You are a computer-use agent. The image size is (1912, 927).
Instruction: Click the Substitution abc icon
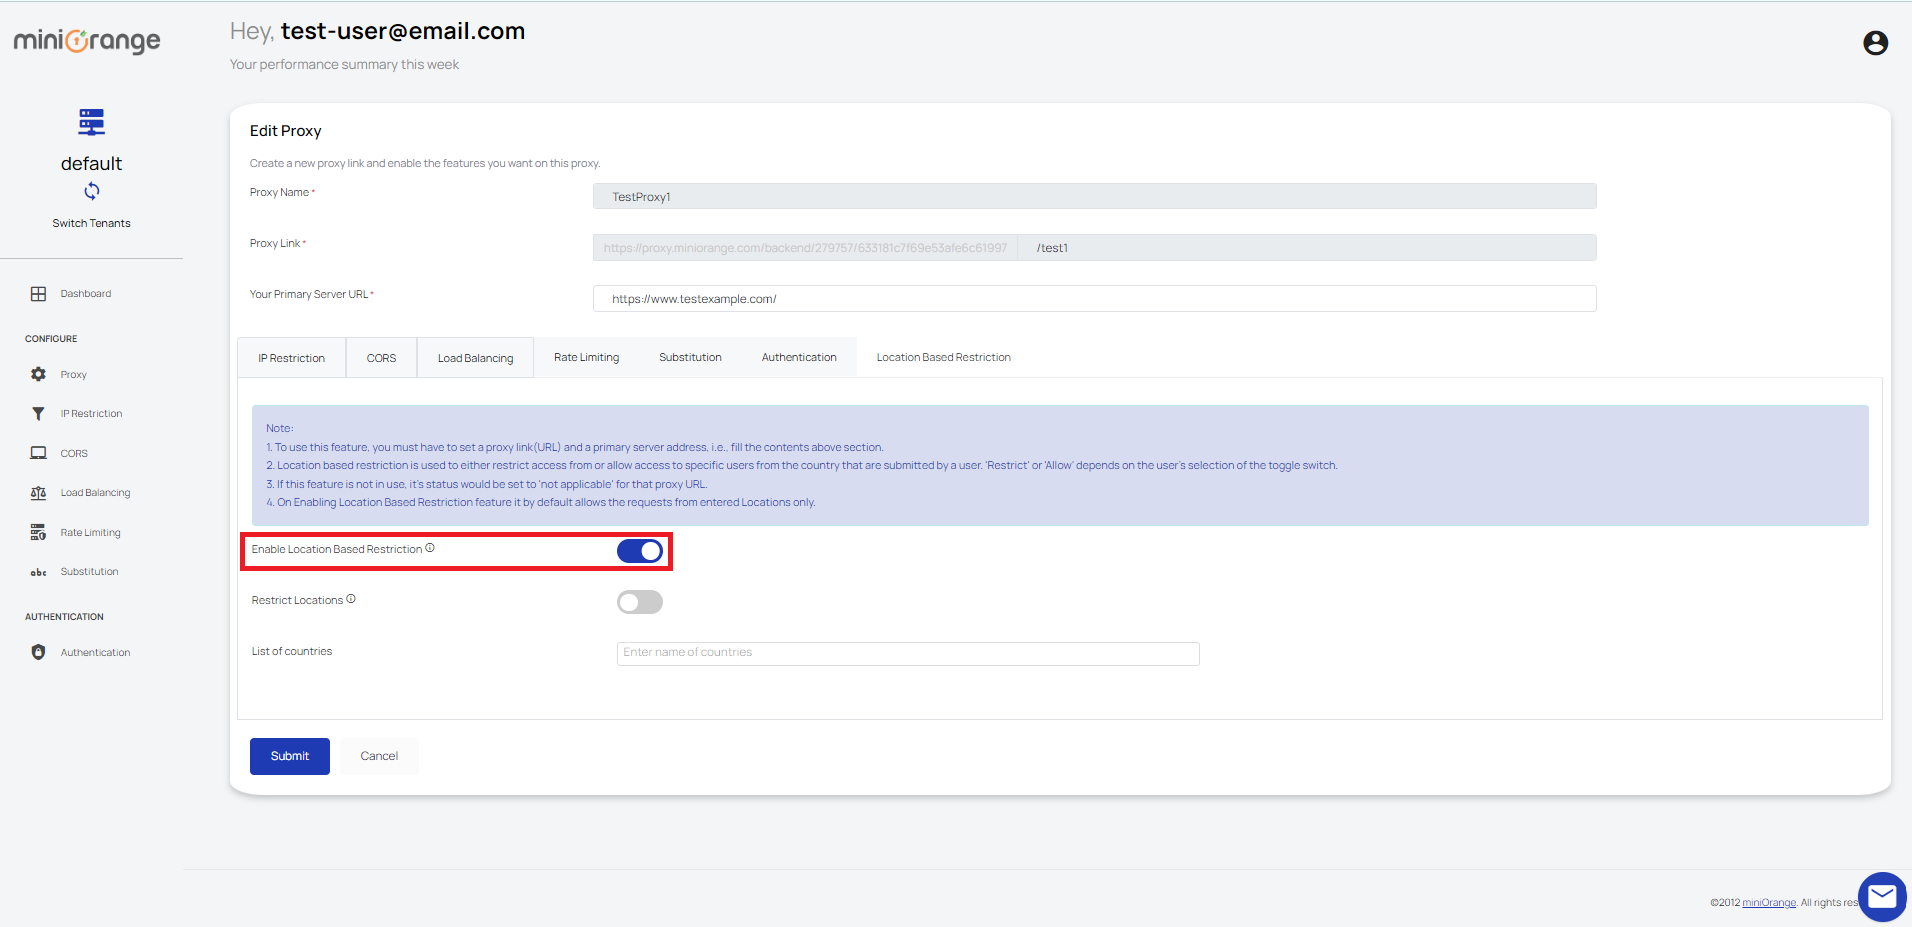(x=38, y=572)
